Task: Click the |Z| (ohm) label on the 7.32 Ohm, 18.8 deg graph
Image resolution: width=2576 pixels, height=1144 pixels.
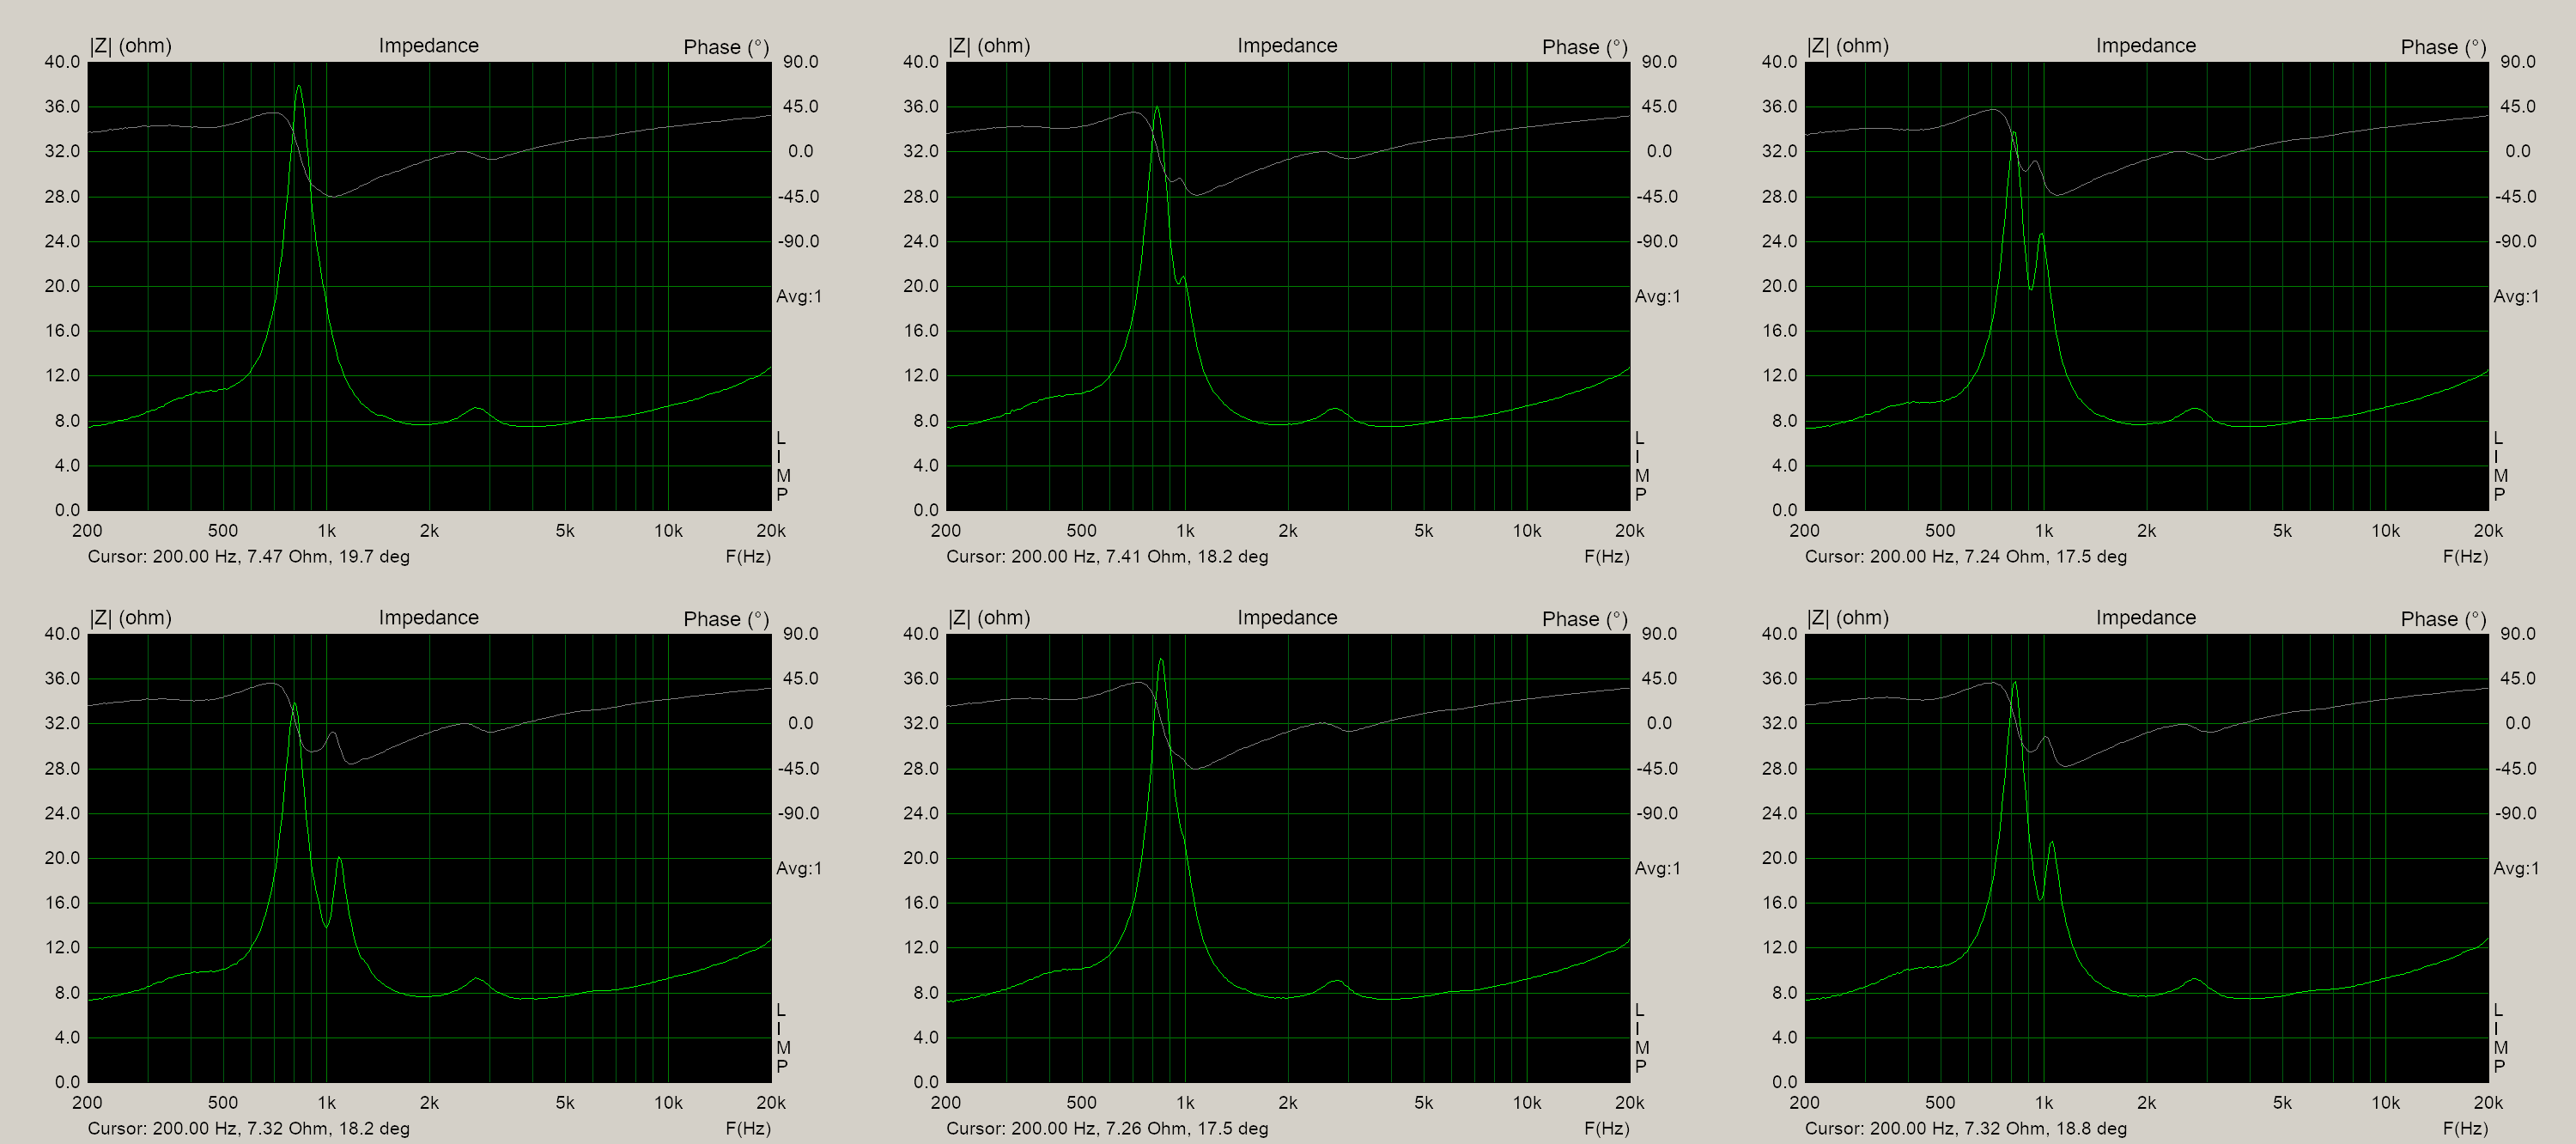Action: [x=1848, y=618]
